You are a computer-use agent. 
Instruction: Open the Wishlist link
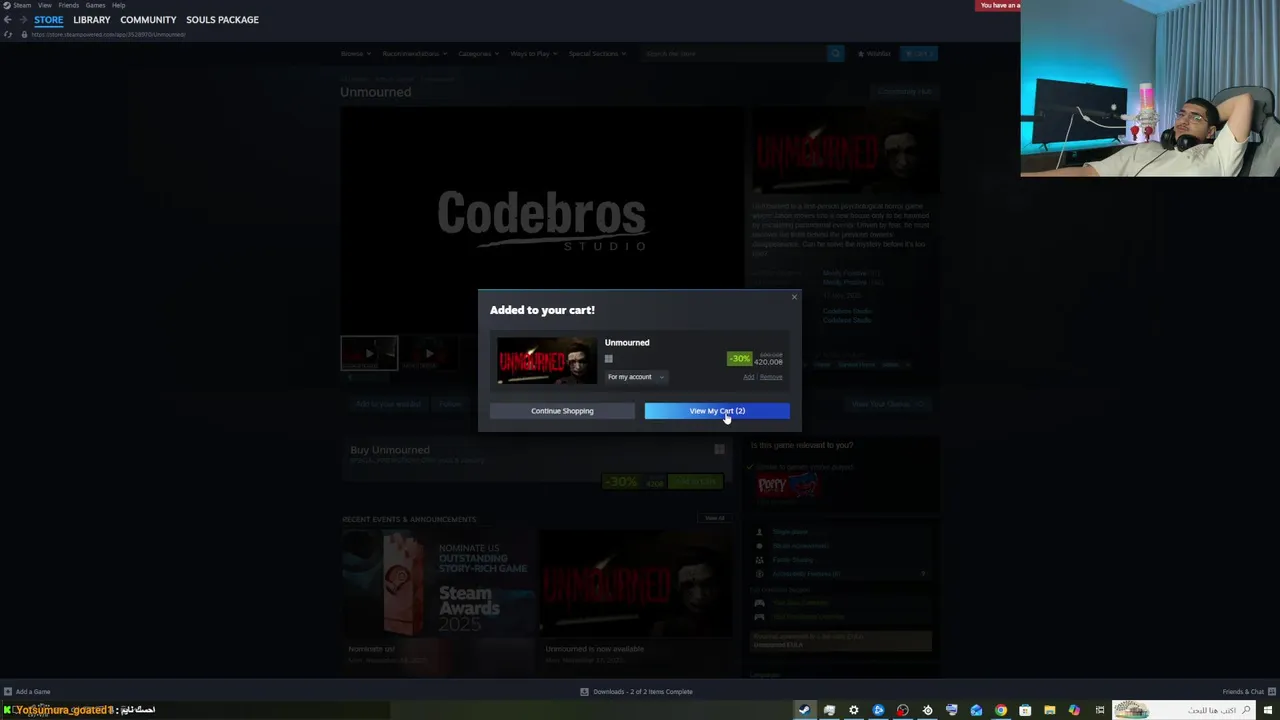click(x=874, y=53)
